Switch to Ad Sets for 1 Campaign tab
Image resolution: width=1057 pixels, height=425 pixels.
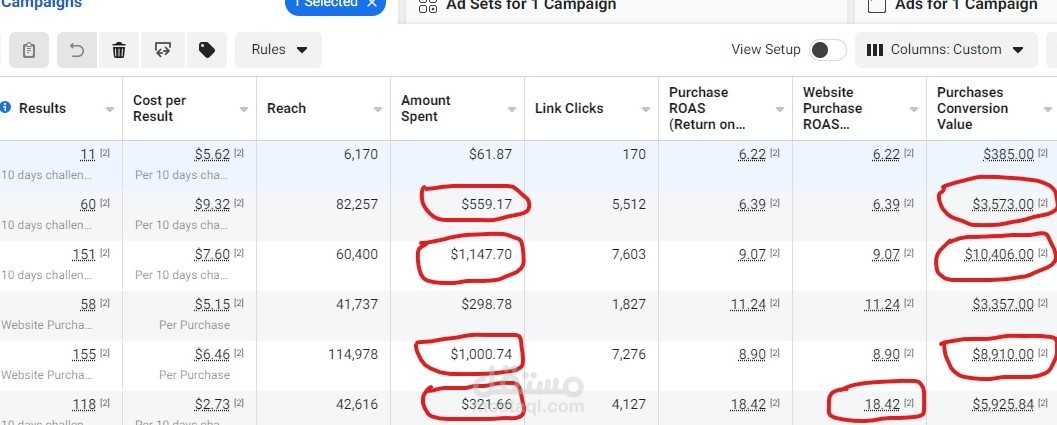click(x=530, y=6)
